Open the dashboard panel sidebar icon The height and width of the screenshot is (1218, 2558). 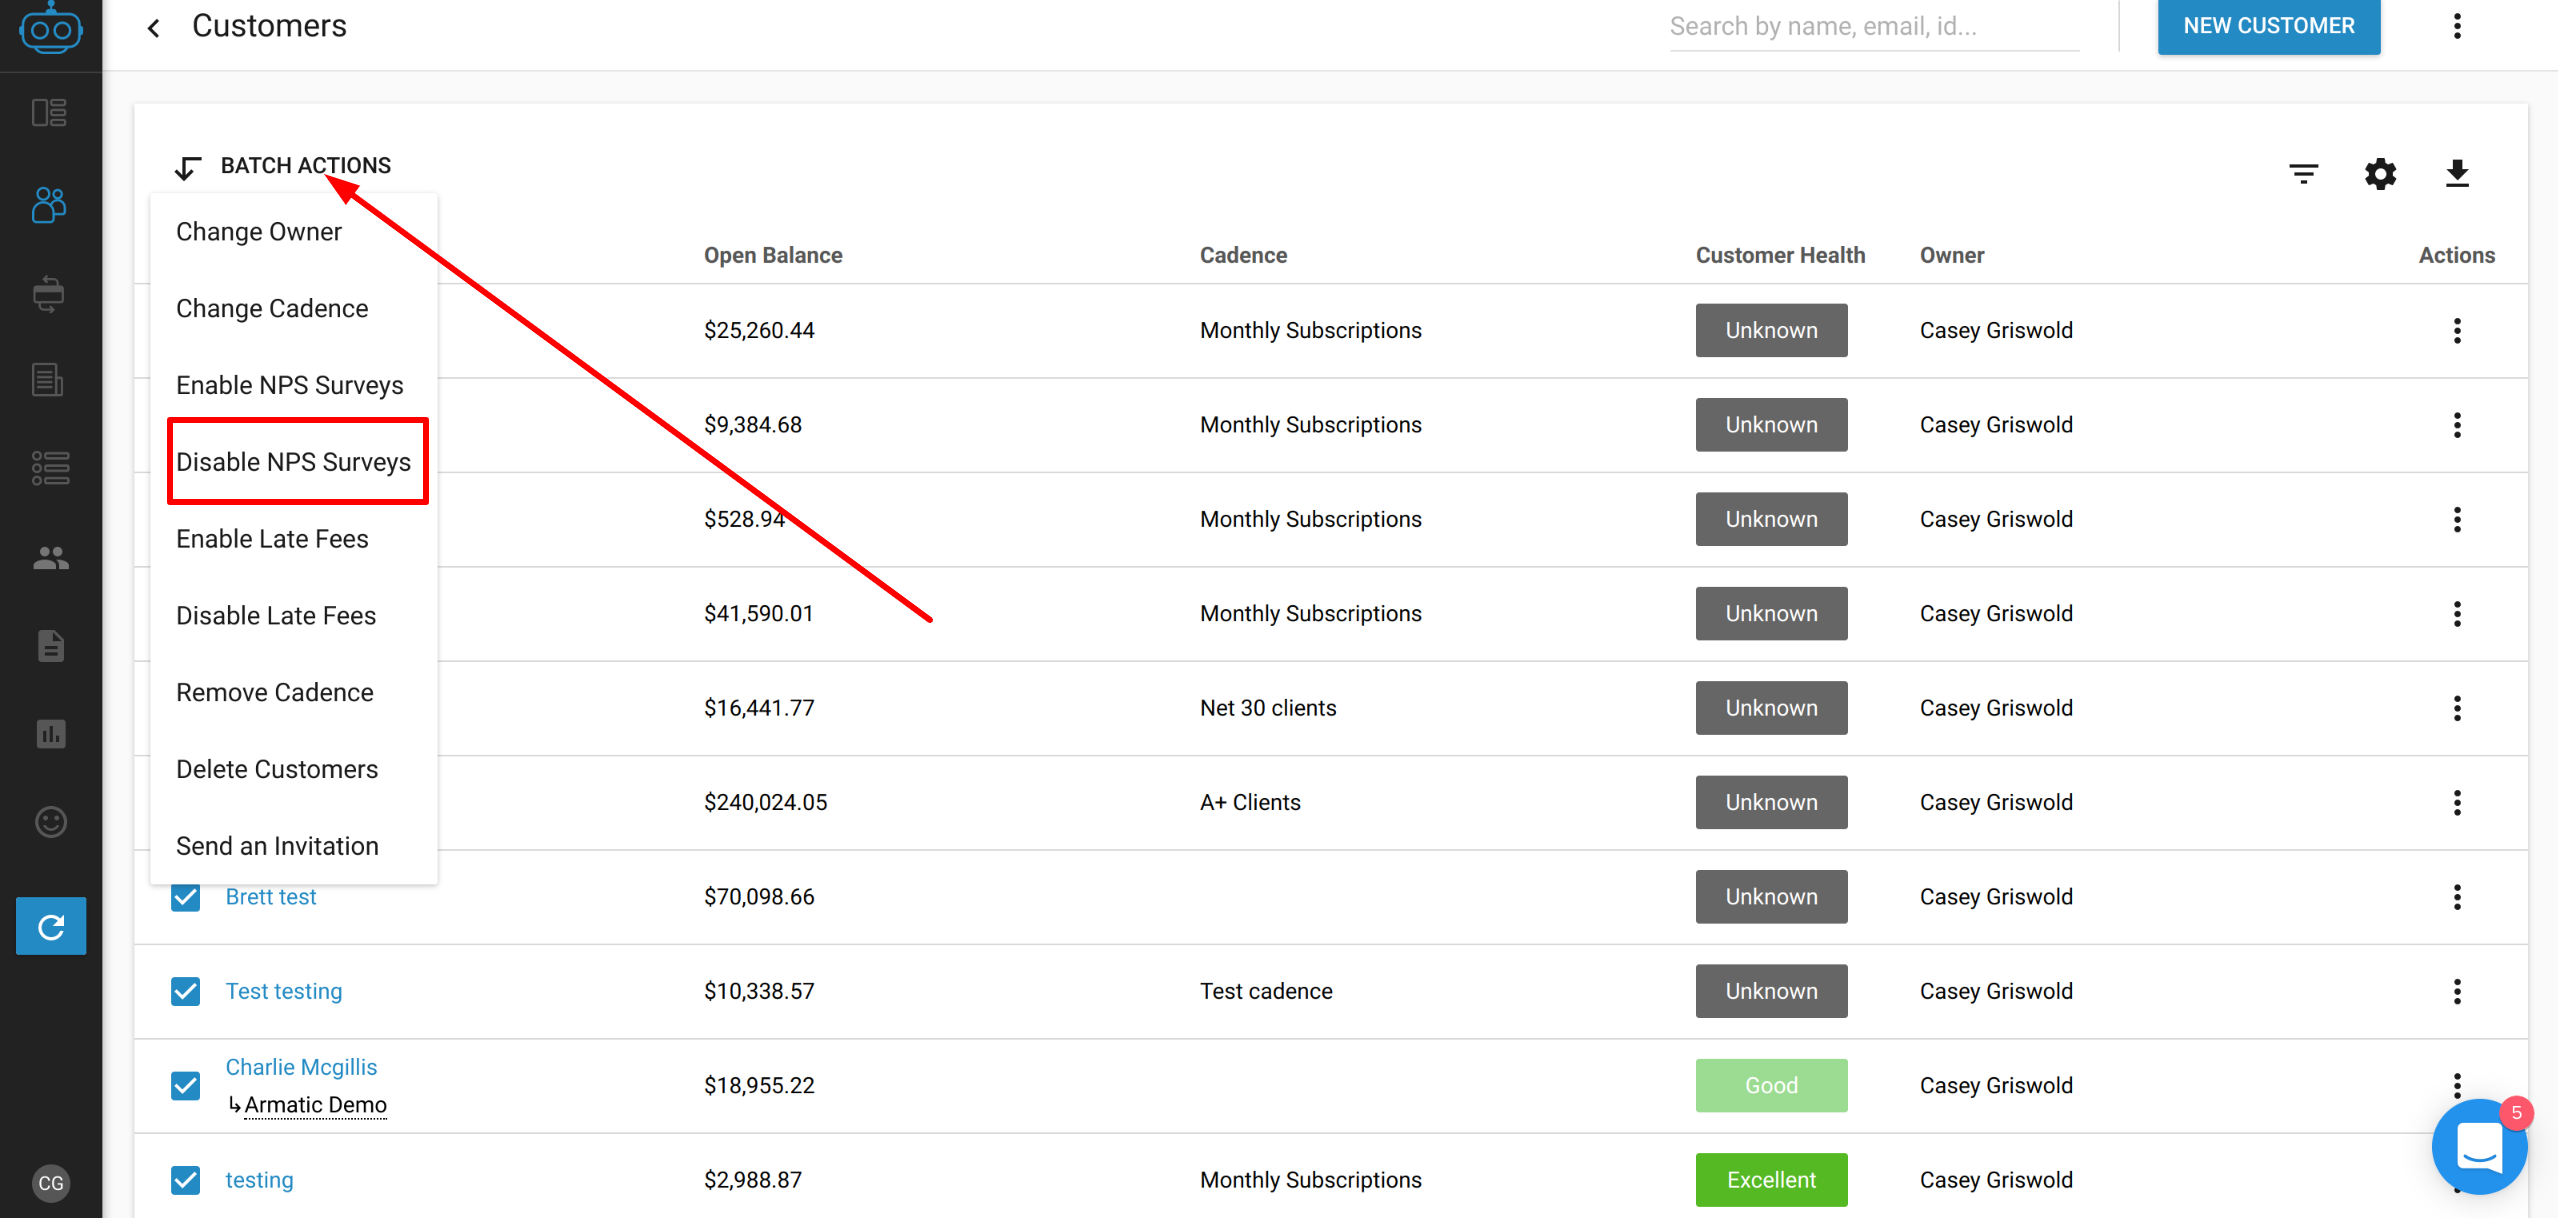[49, 112]
